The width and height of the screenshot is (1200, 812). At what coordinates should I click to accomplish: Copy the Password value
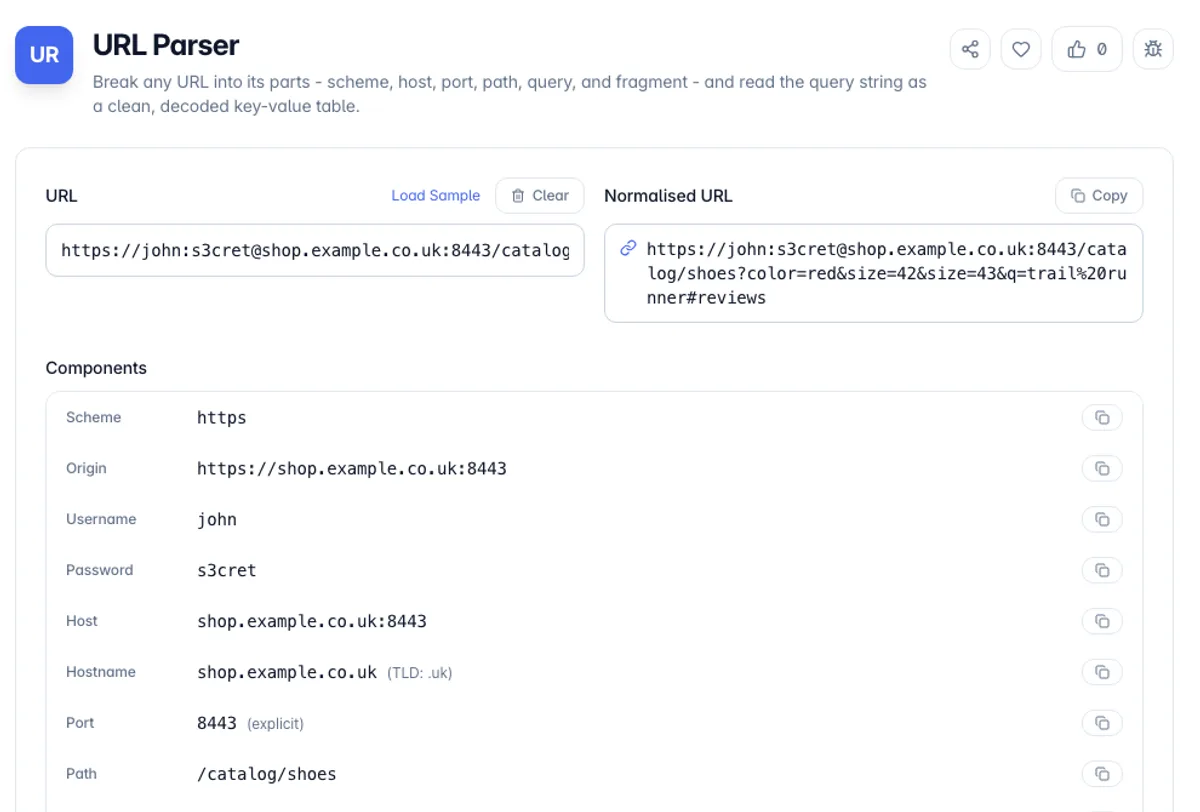pos(1102,570)
